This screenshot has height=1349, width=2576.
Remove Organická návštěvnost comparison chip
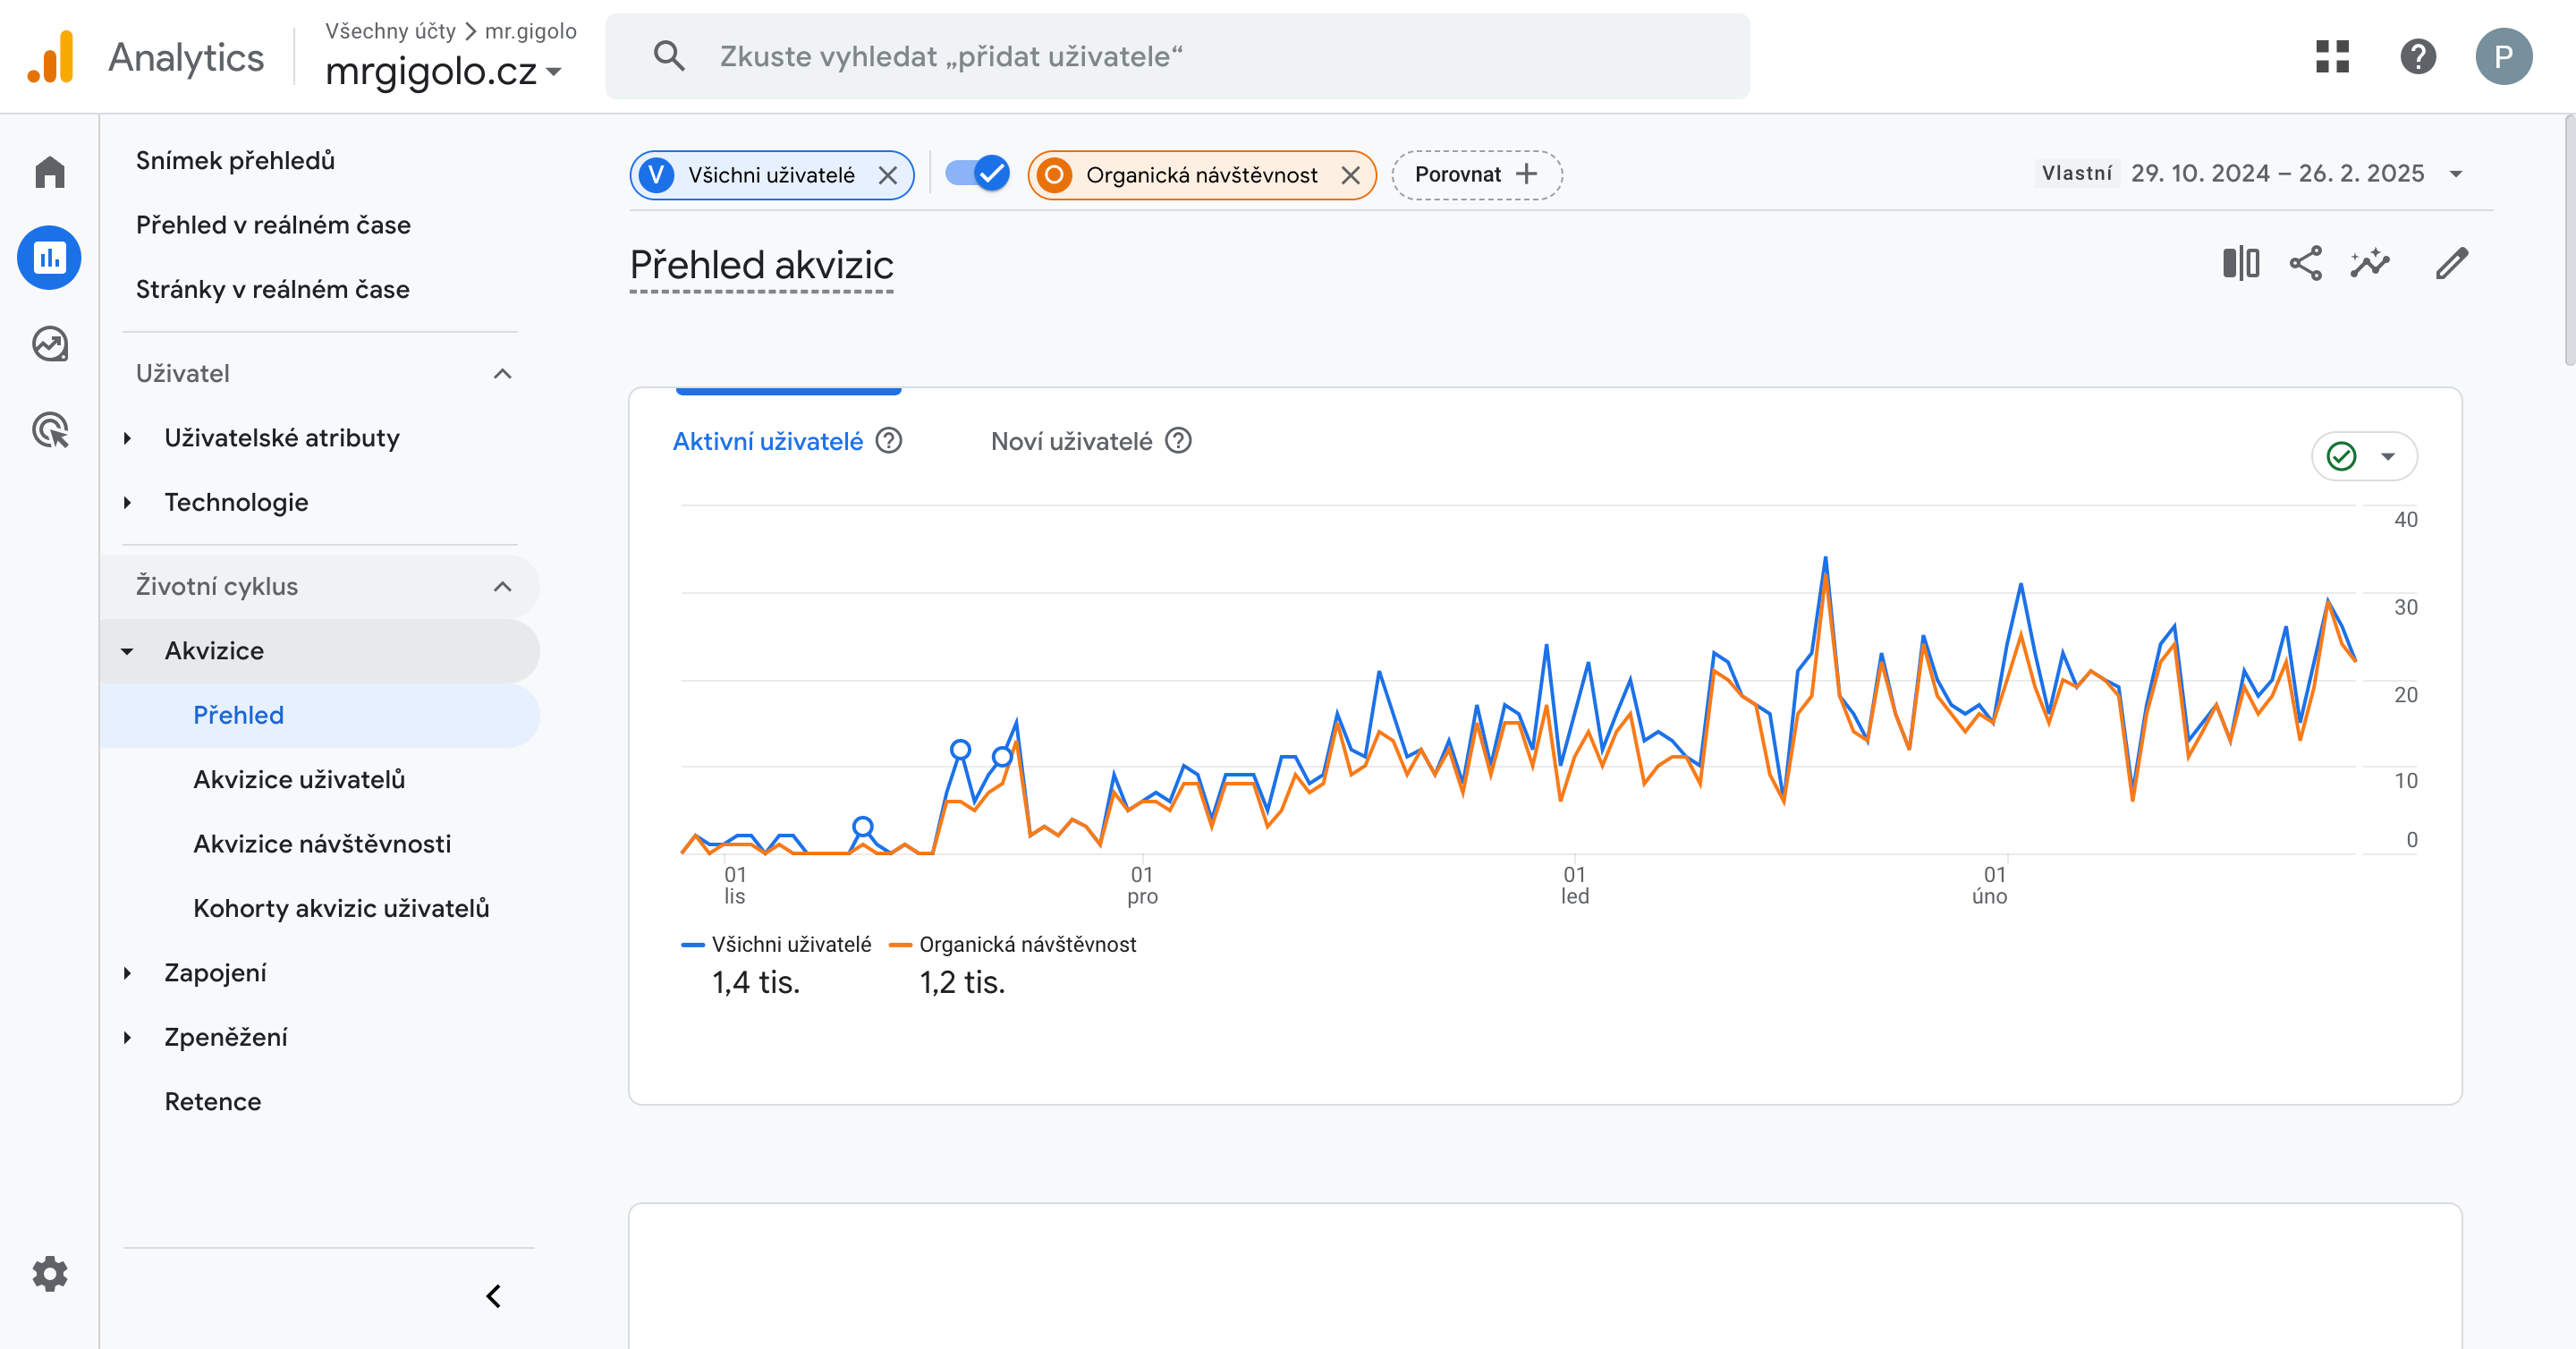(1350, 175)
